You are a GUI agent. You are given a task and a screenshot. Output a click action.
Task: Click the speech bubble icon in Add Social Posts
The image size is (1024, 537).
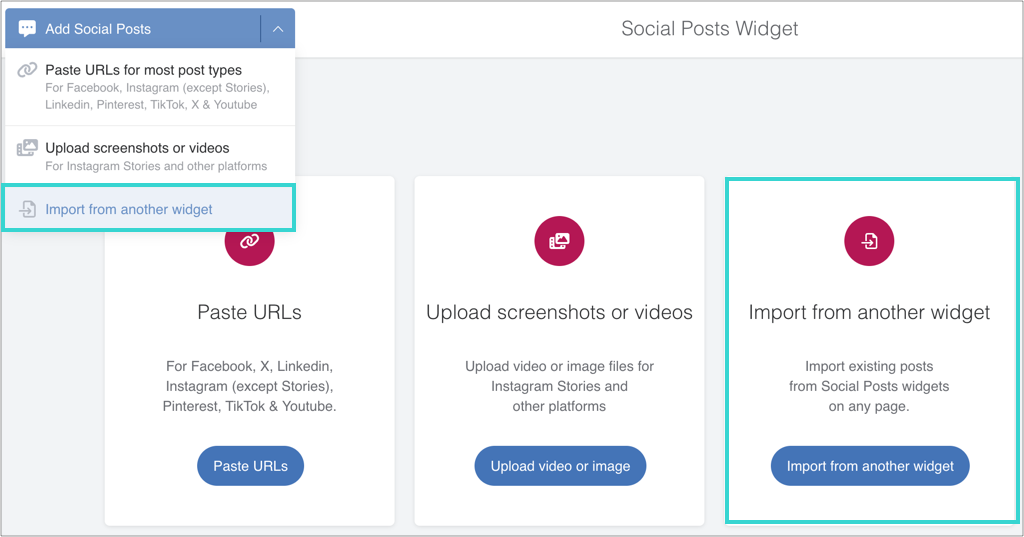27,29
